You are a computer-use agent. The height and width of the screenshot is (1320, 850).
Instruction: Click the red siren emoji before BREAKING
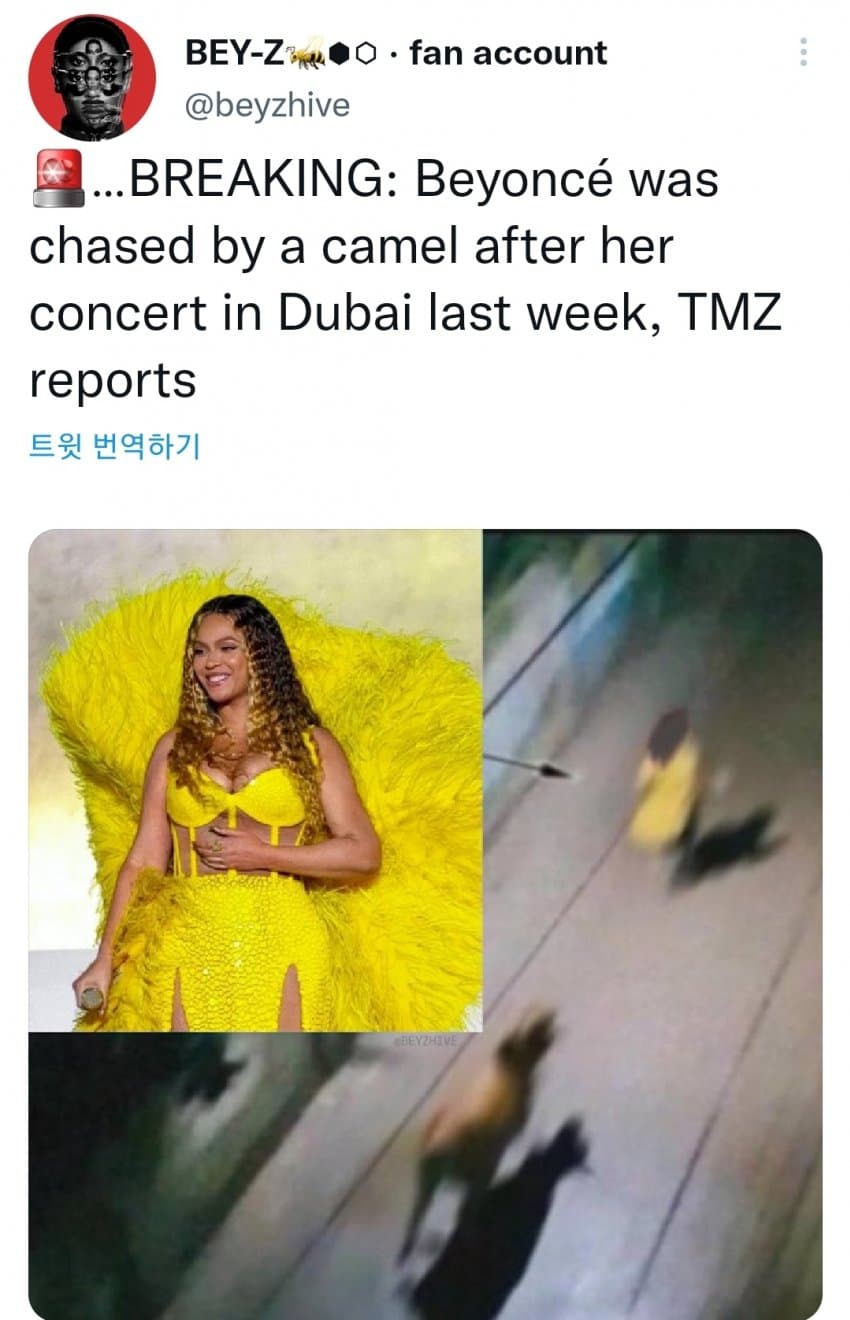tap(58, 183)
